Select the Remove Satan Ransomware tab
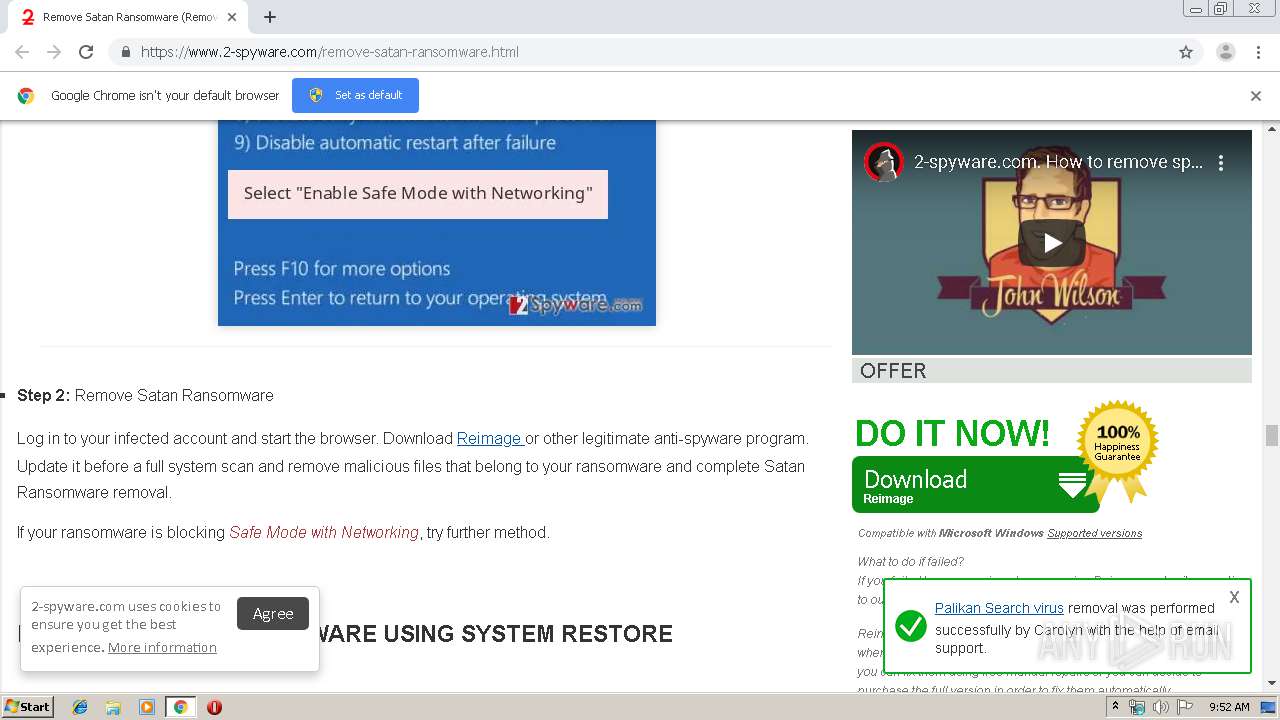 [129, 17]
